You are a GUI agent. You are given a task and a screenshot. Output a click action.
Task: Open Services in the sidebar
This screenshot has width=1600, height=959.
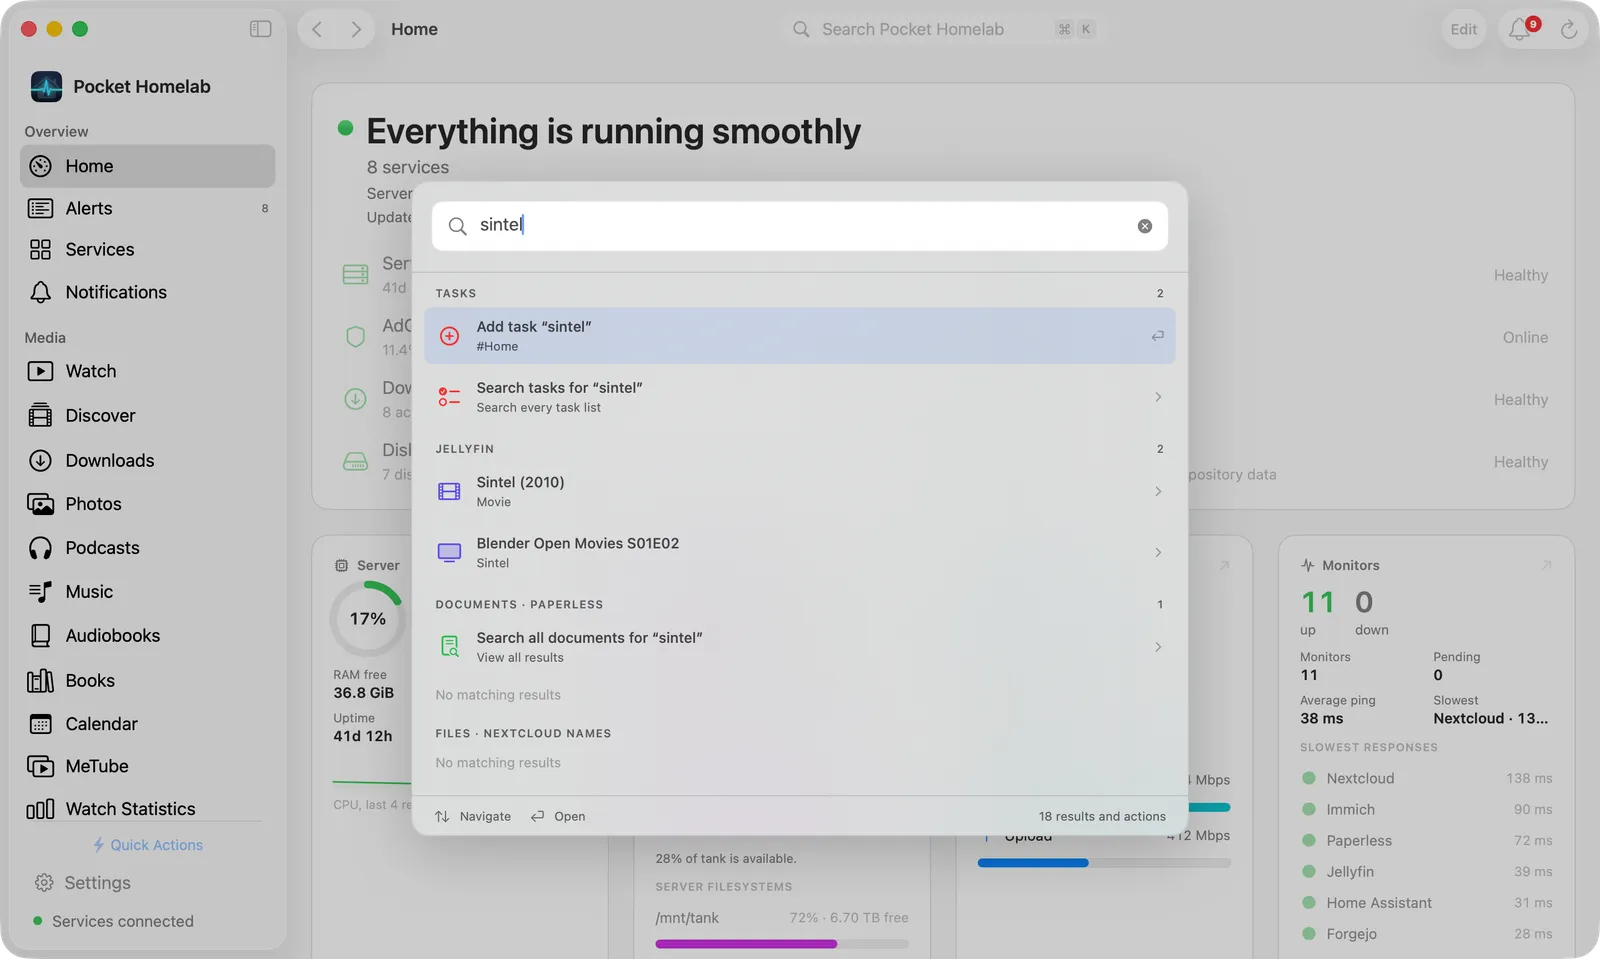[x=148, y=249]
